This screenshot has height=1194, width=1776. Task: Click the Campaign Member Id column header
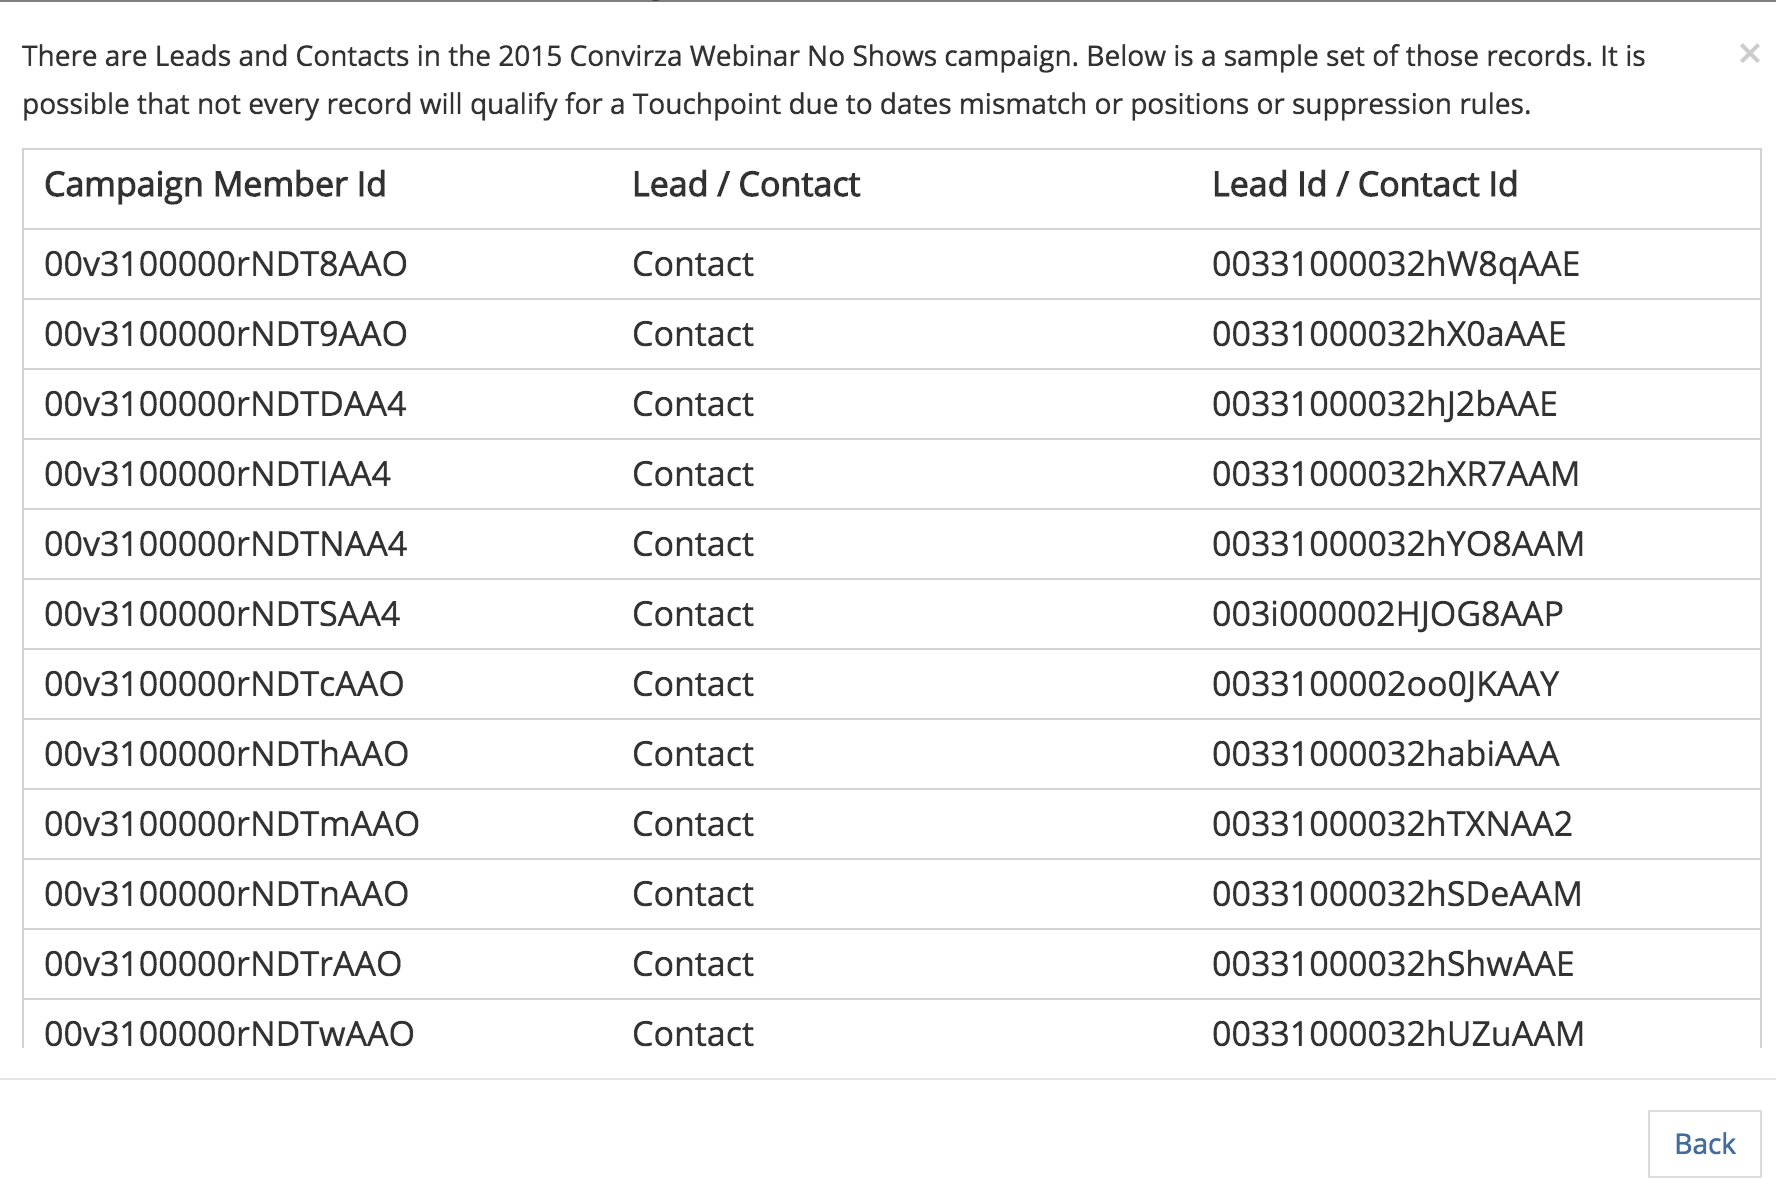[x=215, y=184]
